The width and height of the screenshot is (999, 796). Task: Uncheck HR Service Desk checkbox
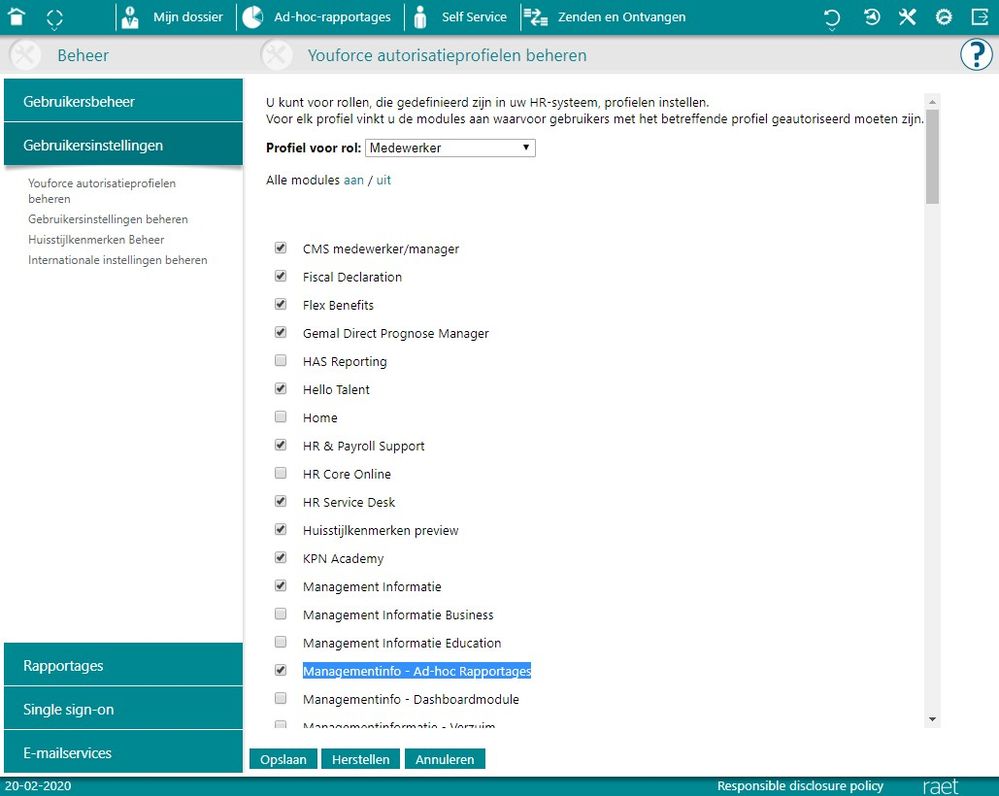pyautogui.click(x=280, y=500)
